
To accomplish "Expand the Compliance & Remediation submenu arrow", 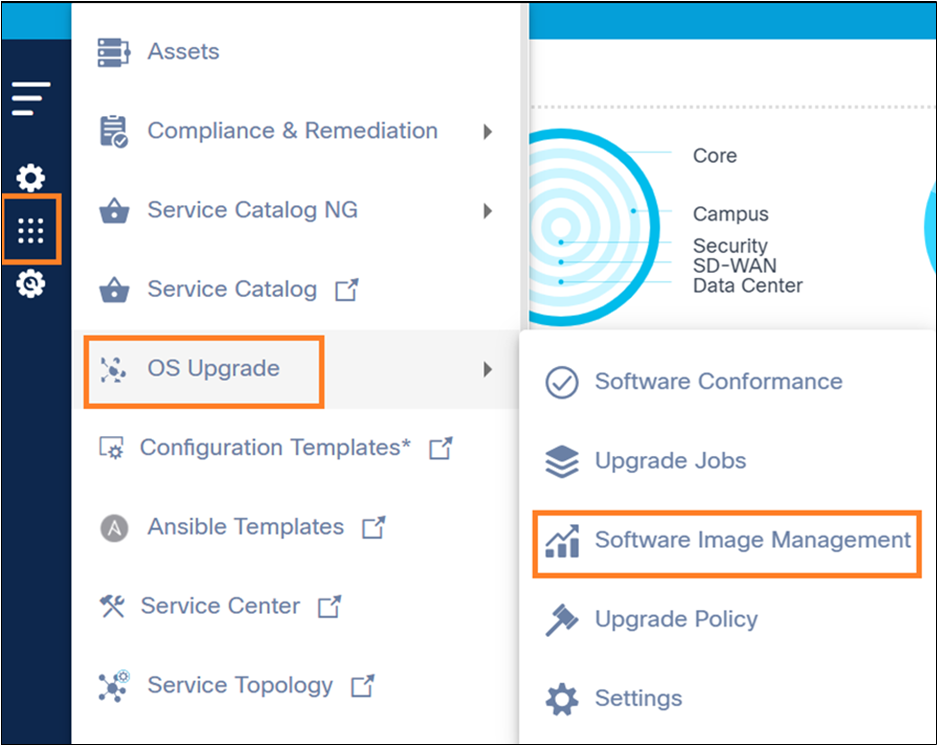I will coord(487,131).
